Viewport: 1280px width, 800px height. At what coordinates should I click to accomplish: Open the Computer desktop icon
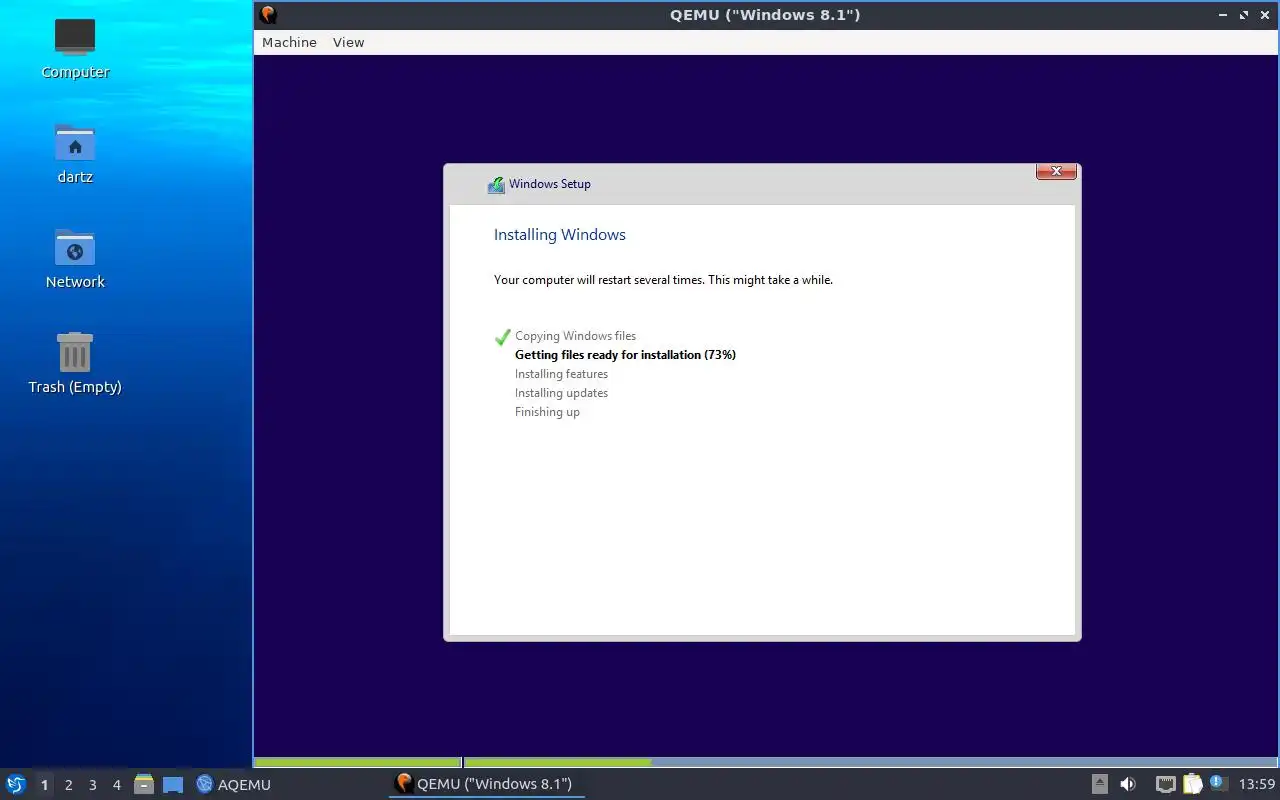(75, 48)
